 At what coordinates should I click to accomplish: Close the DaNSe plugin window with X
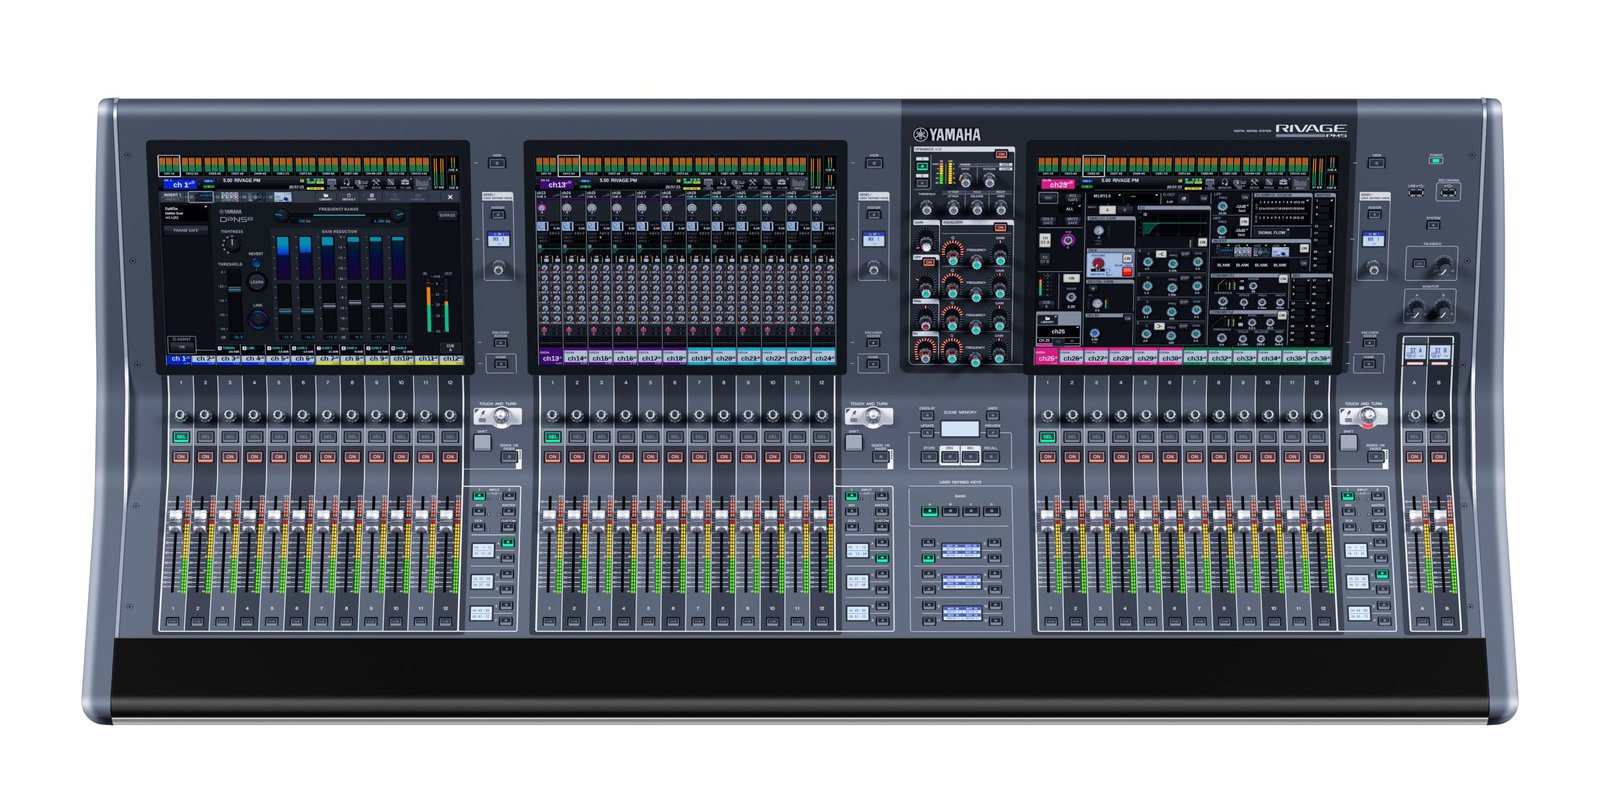[450, 197]
